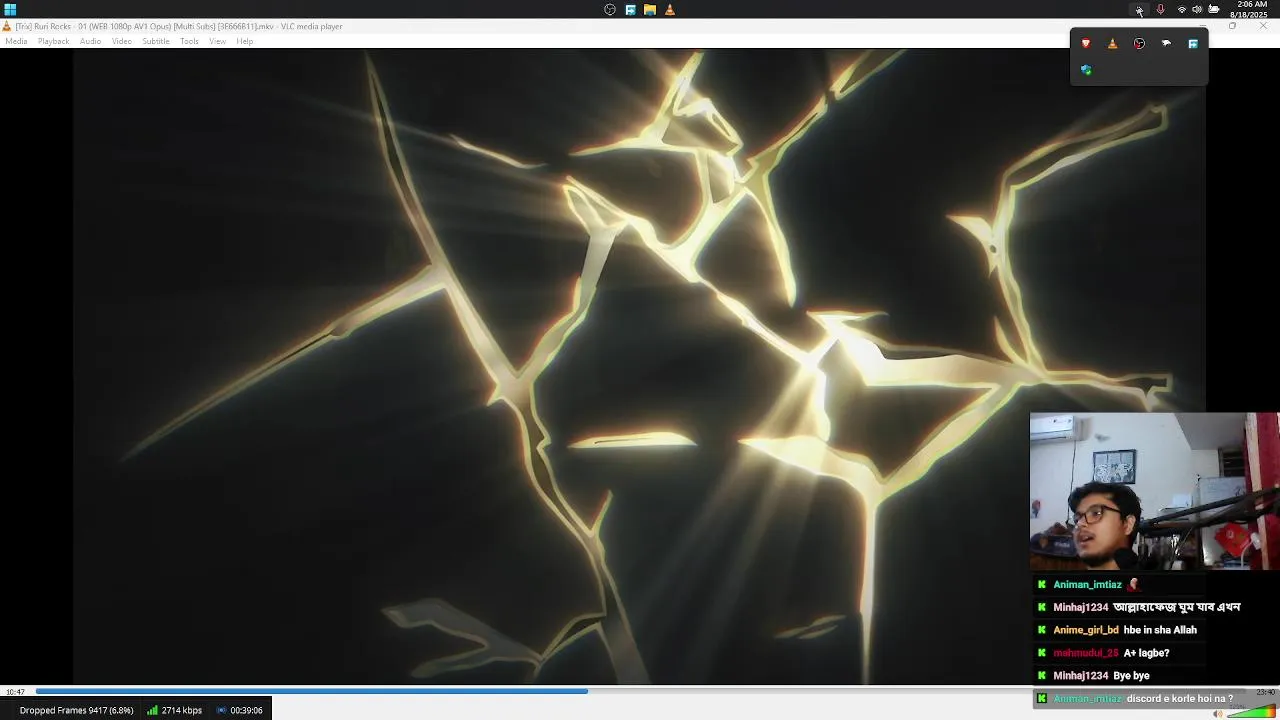
Task: Click the speaker volume tray icon
Action: pos(1197,10)
